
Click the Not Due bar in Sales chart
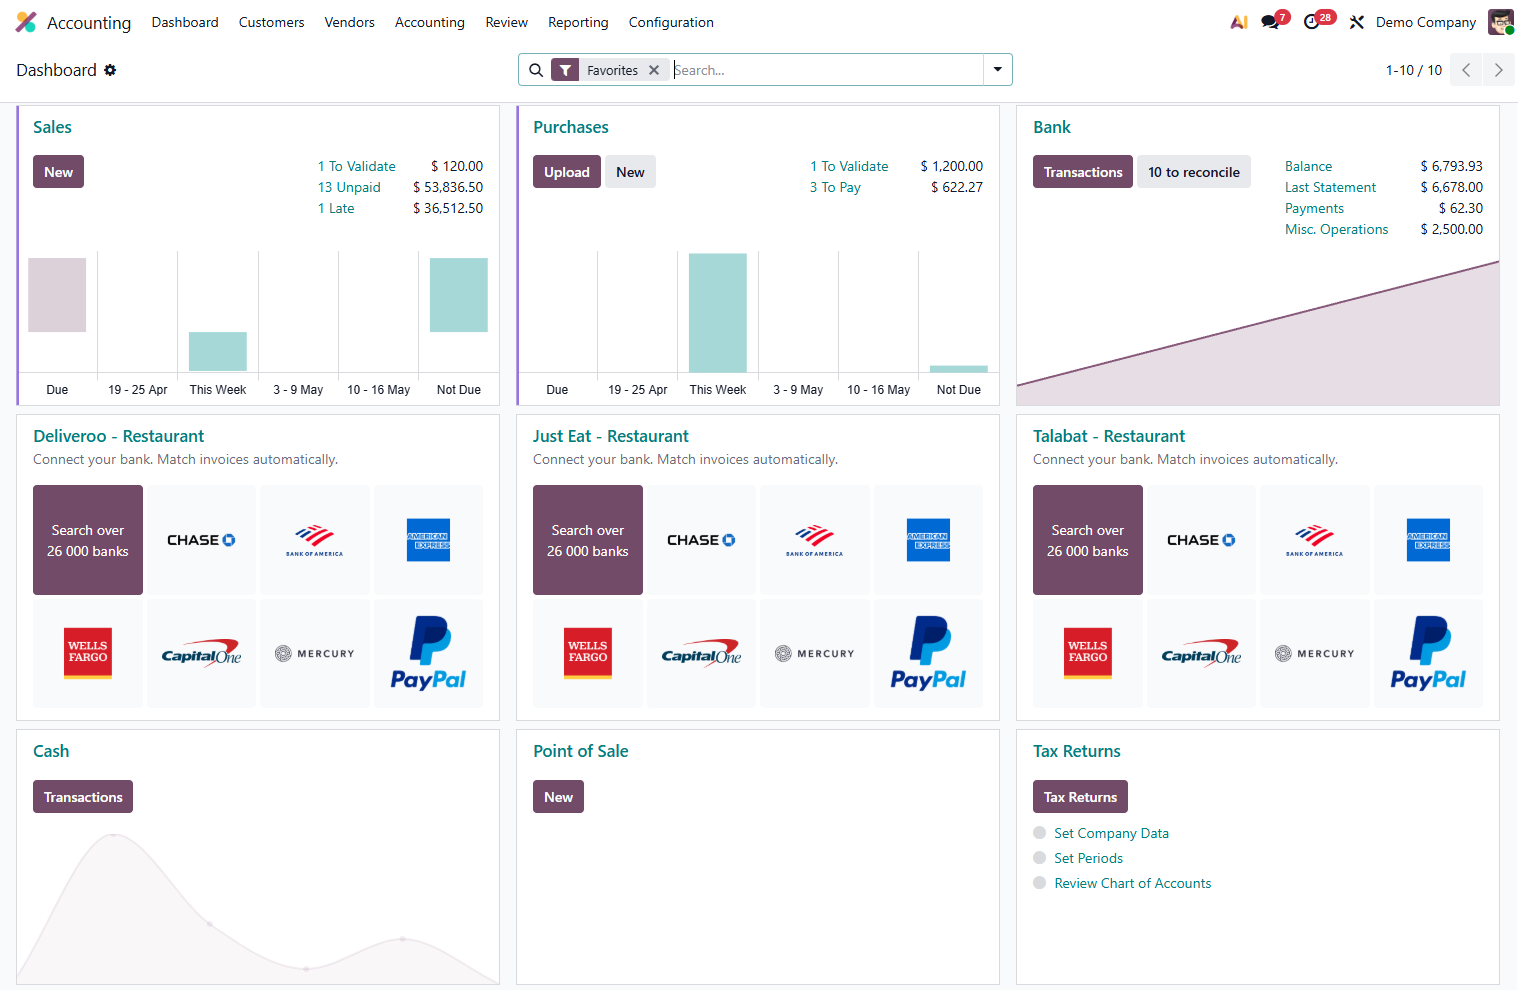pos(459,295)
